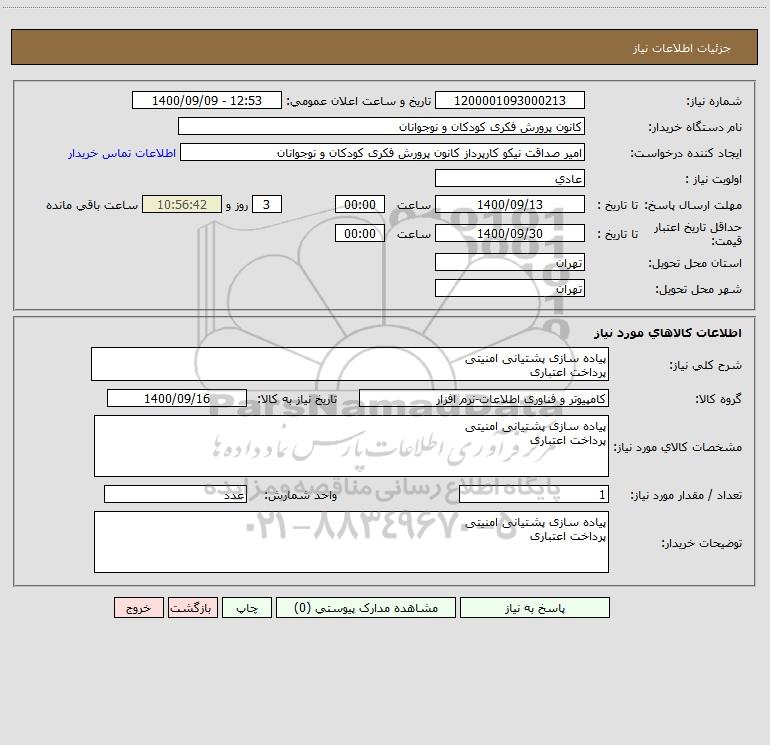Screen dimensions: 770x745
Task: Click the label استان محل تحویل
Action: point(695,263)
